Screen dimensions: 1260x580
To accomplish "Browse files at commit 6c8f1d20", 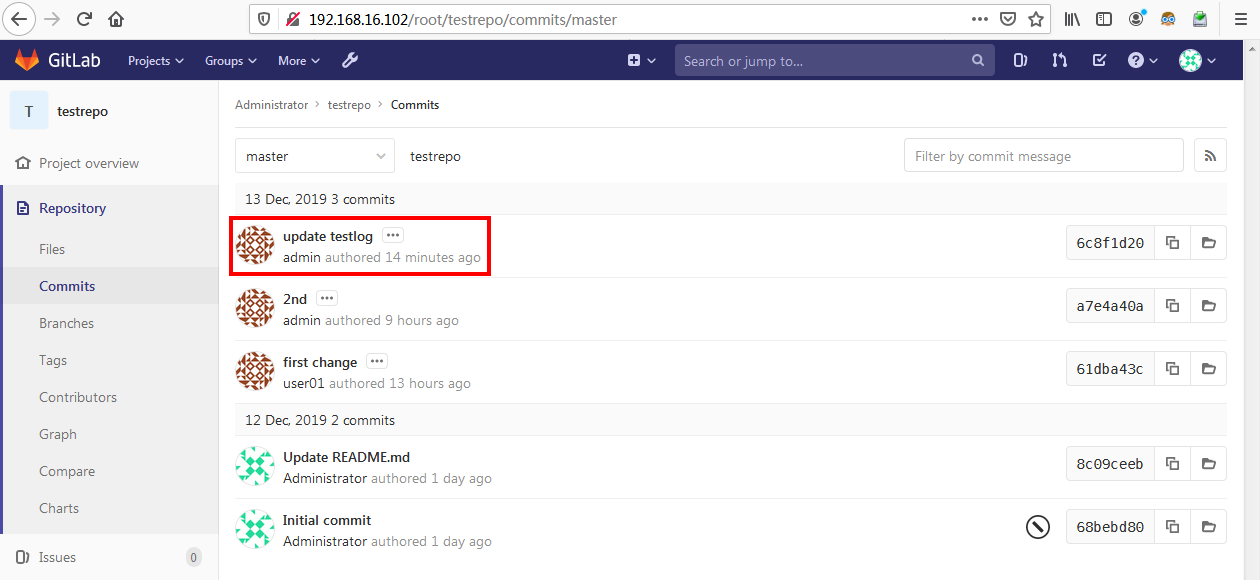I will pos(1208,243).
